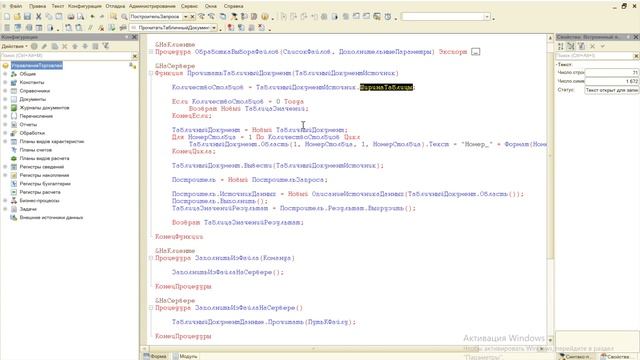This screenshot has height=360, width=640.
Task: Open the Администрирование menu
Action: [x=152, y=6]
